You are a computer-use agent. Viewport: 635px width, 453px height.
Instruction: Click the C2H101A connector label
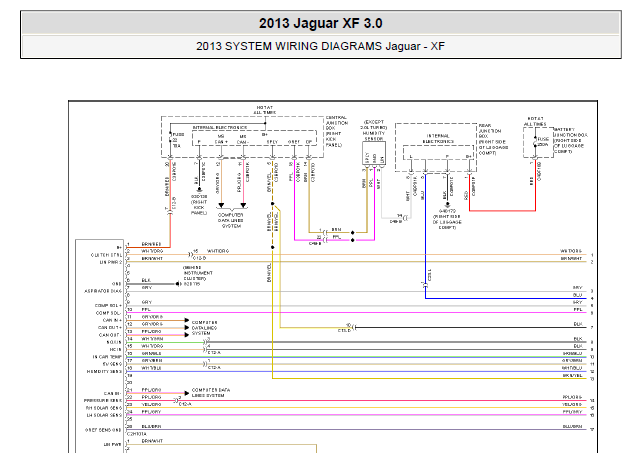pyautogui.click(x=136, y=434)
